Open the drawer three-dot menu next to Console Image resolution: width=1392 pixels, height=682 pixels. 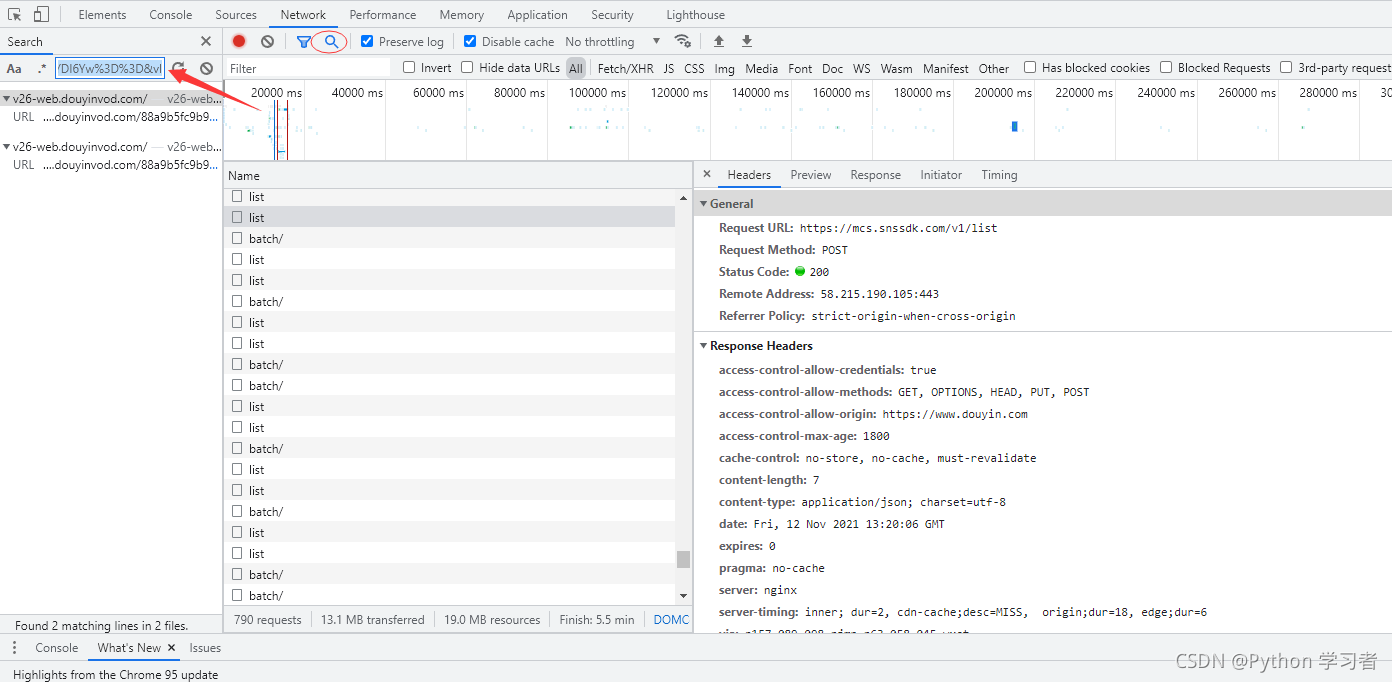(14, 647)
